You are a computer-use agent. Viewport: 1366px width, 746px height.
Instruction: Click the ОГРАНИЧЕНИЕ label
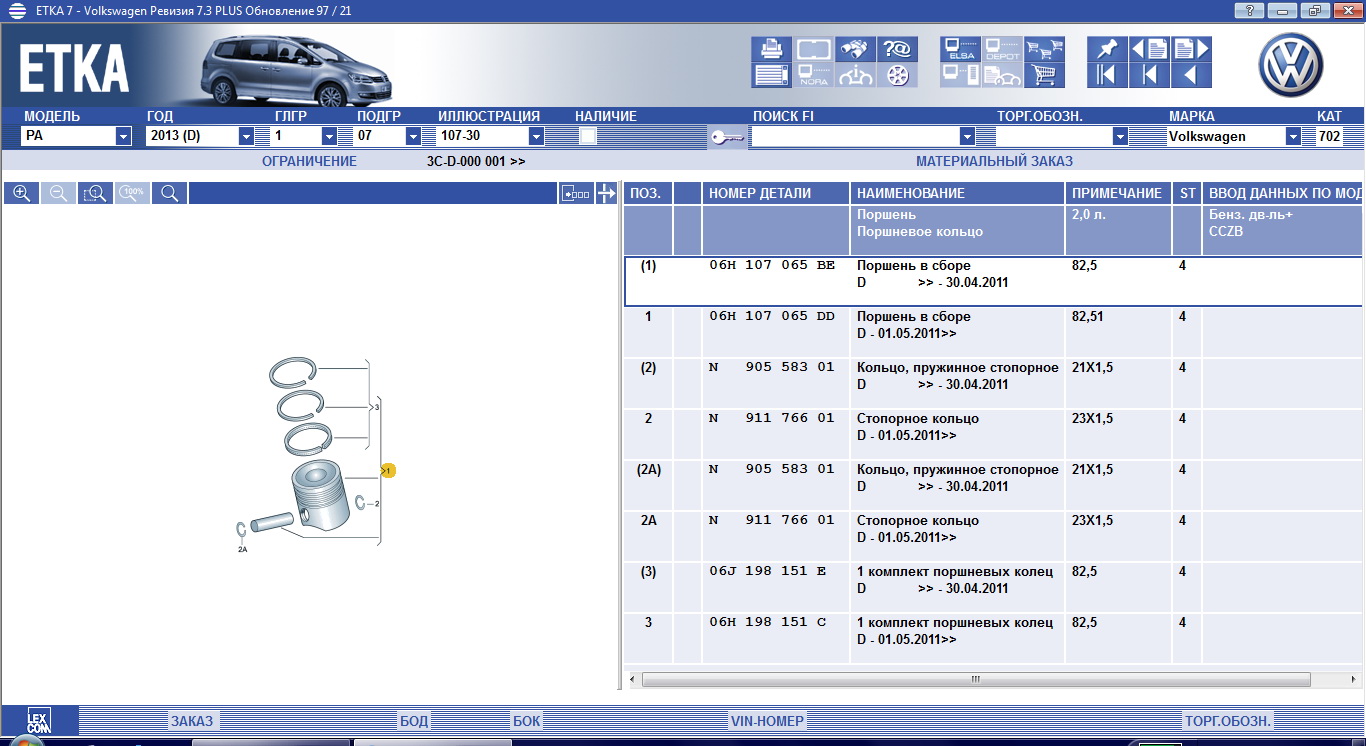[x=309, y=161]
